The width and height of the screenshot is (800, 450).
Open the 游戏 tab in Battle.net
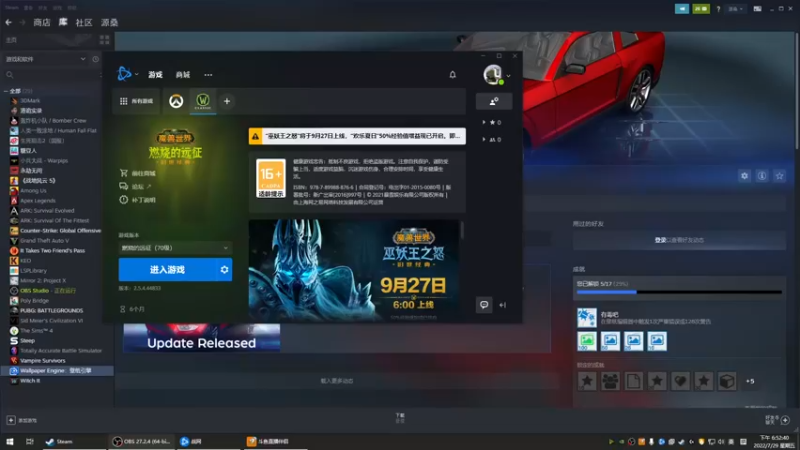pyautogui.click(x=155, y=74)
